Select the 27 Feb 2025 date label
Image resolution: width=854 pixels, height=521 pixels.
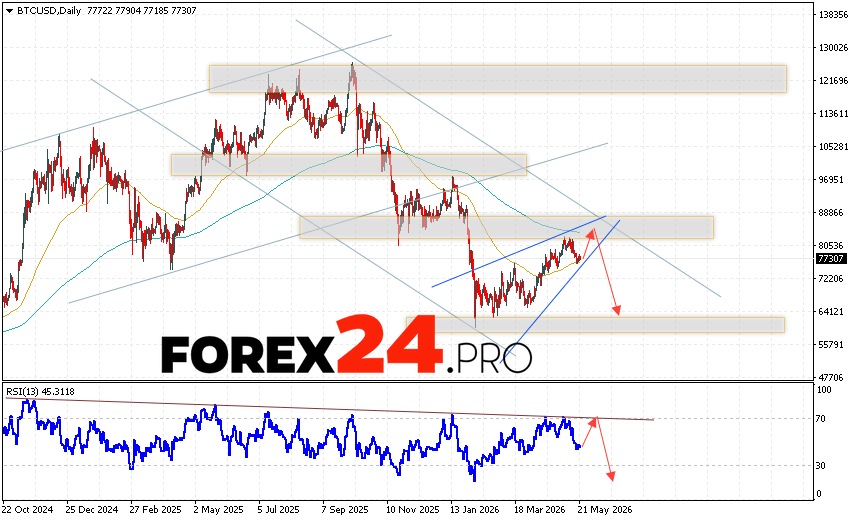[155, 510]
